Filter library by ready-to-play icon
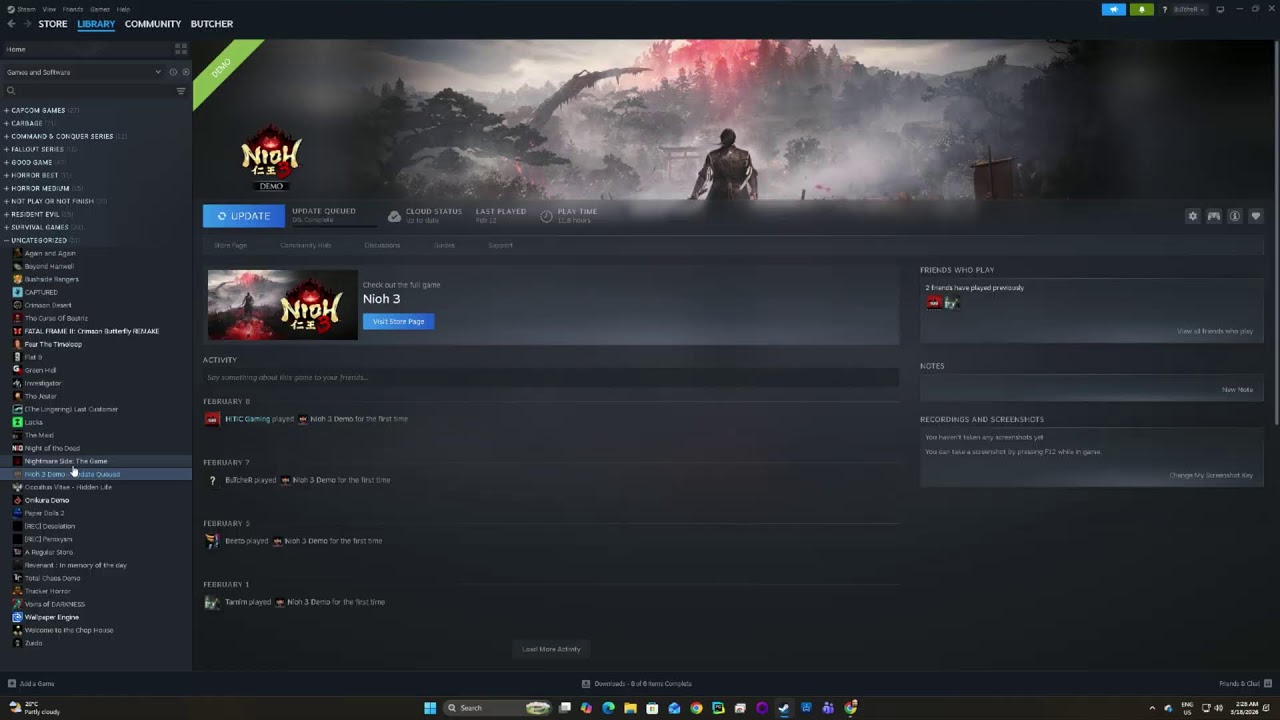The width and height of the screenshot is (1280, 720). 185,72
